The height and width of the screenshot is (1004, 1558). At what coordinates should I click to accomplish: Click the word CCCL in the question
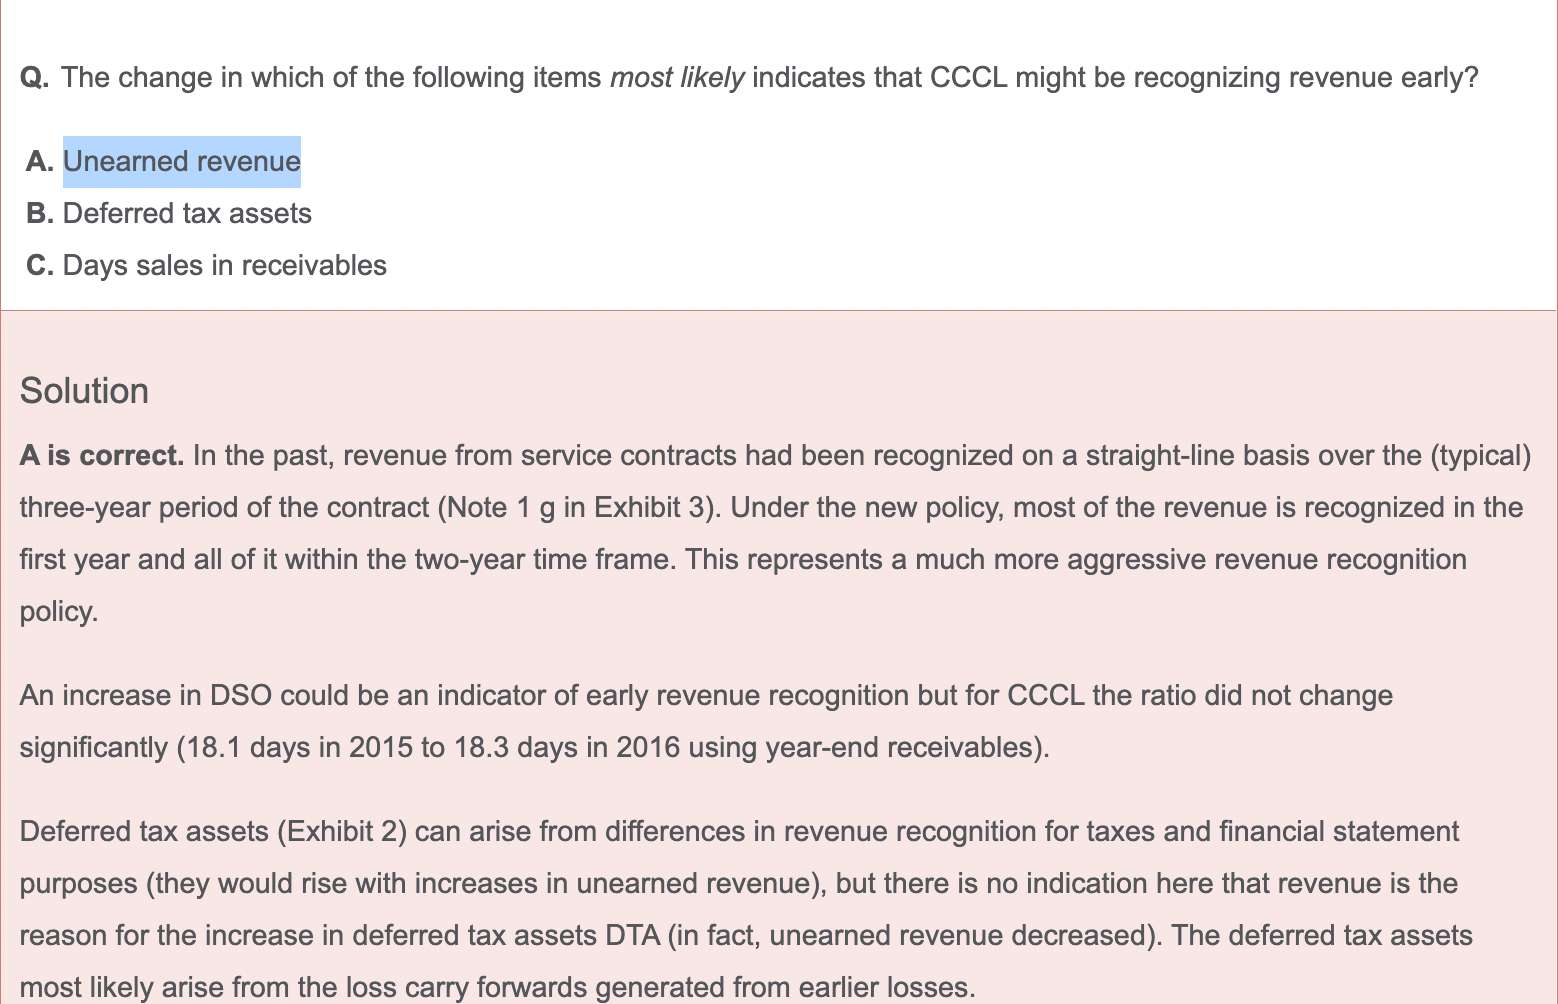tap(969, 77)
